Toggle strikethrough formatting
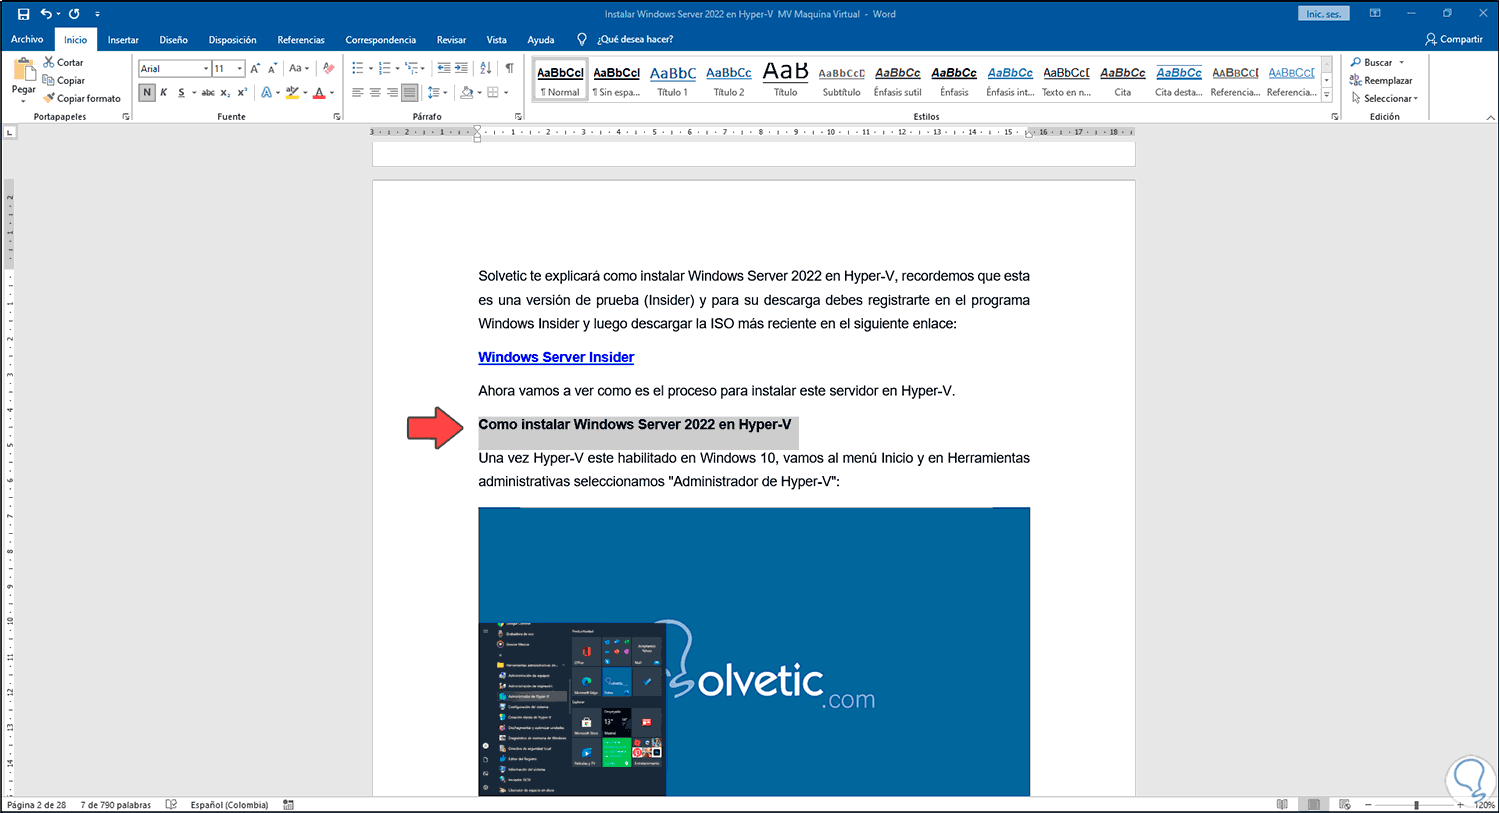1500x813 pixels. click(x=208, y=92)
